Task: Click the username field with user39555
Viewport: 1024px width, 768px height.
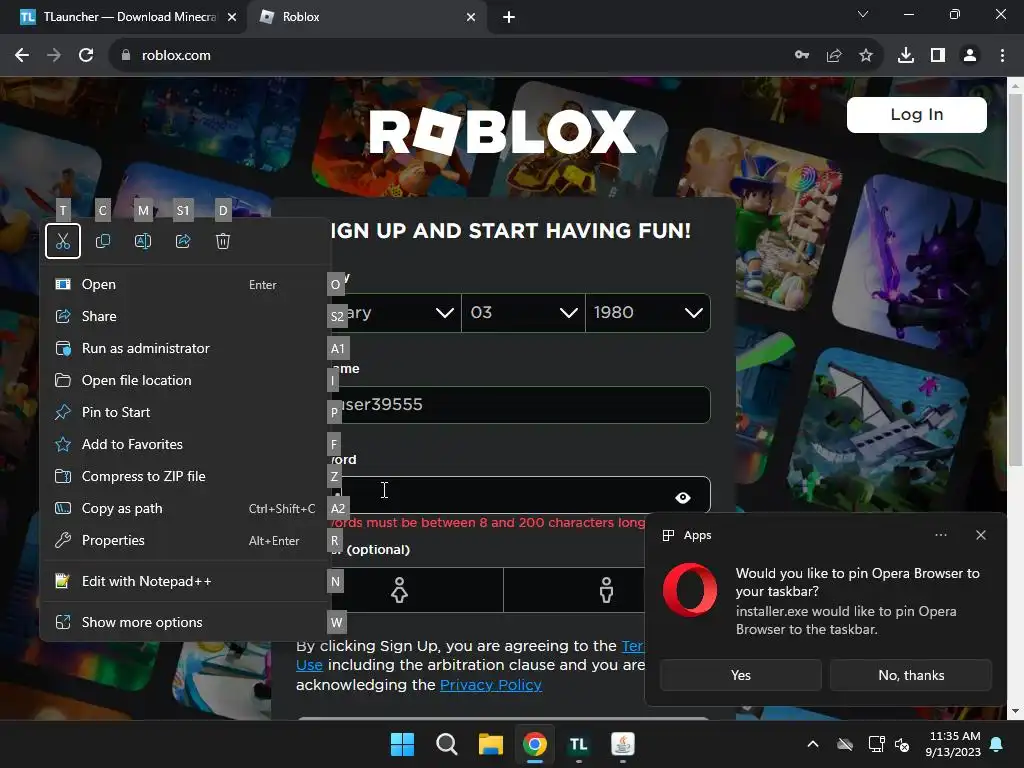Action: tap(520, 405)
